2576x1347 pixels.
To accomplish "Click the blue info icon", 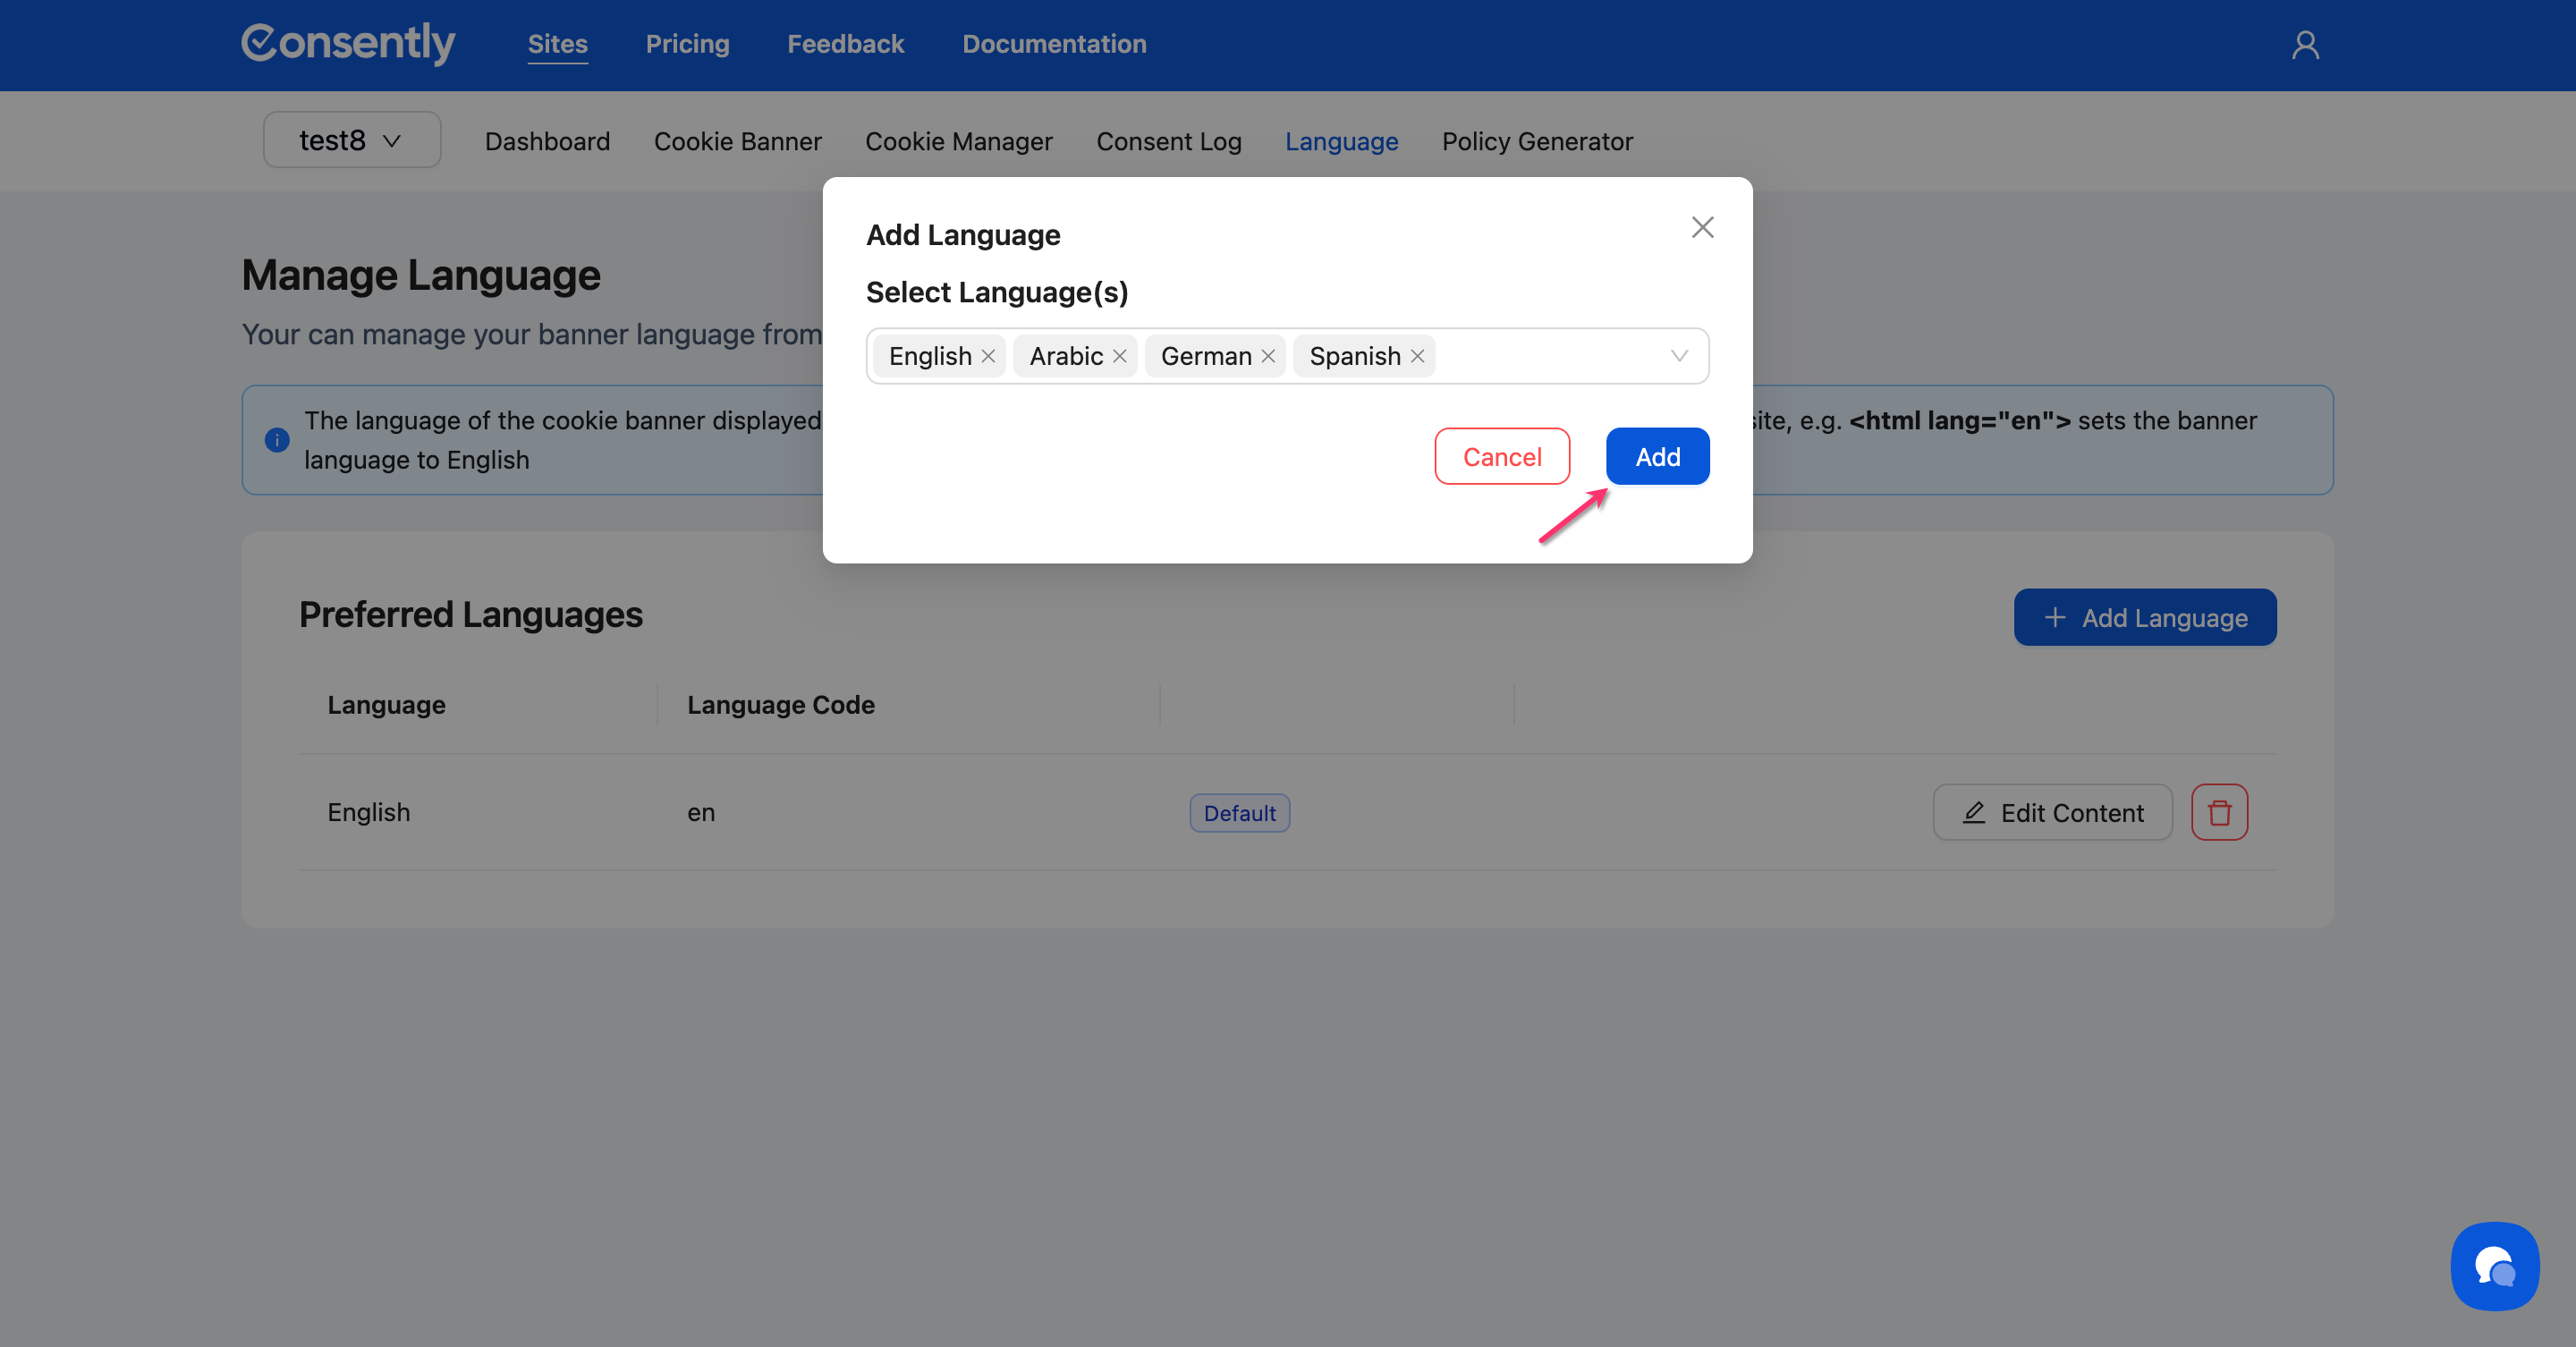I will click(x=277, y=440).
